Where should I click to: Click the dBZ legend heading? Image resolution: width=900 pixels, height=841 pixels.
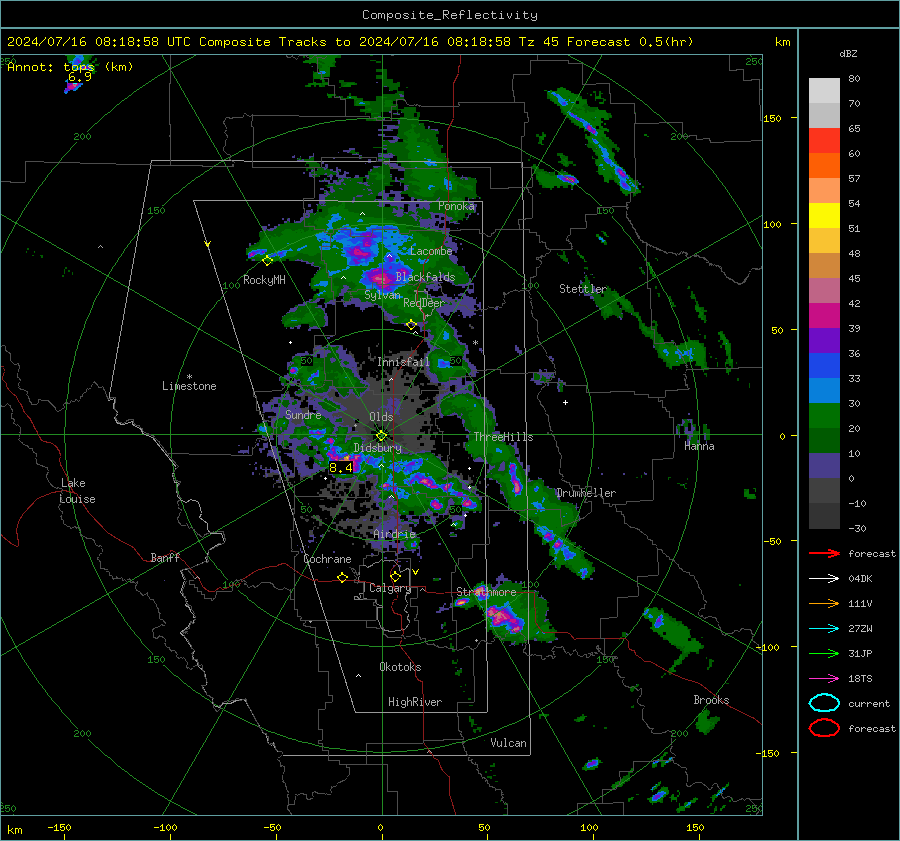[x=848, y=53]
